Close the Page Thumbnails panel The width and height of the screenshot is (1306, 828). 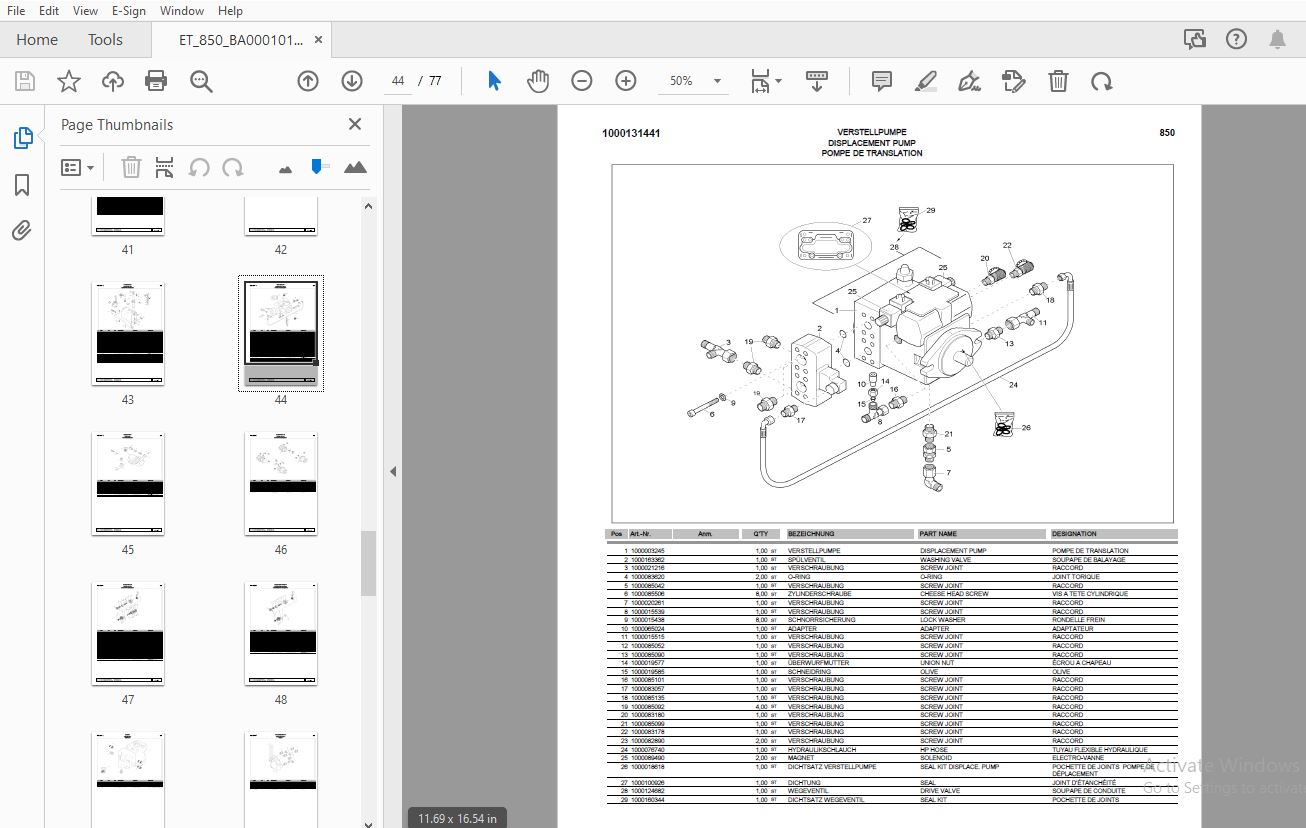pyautogui.click(x=354, y=124)
